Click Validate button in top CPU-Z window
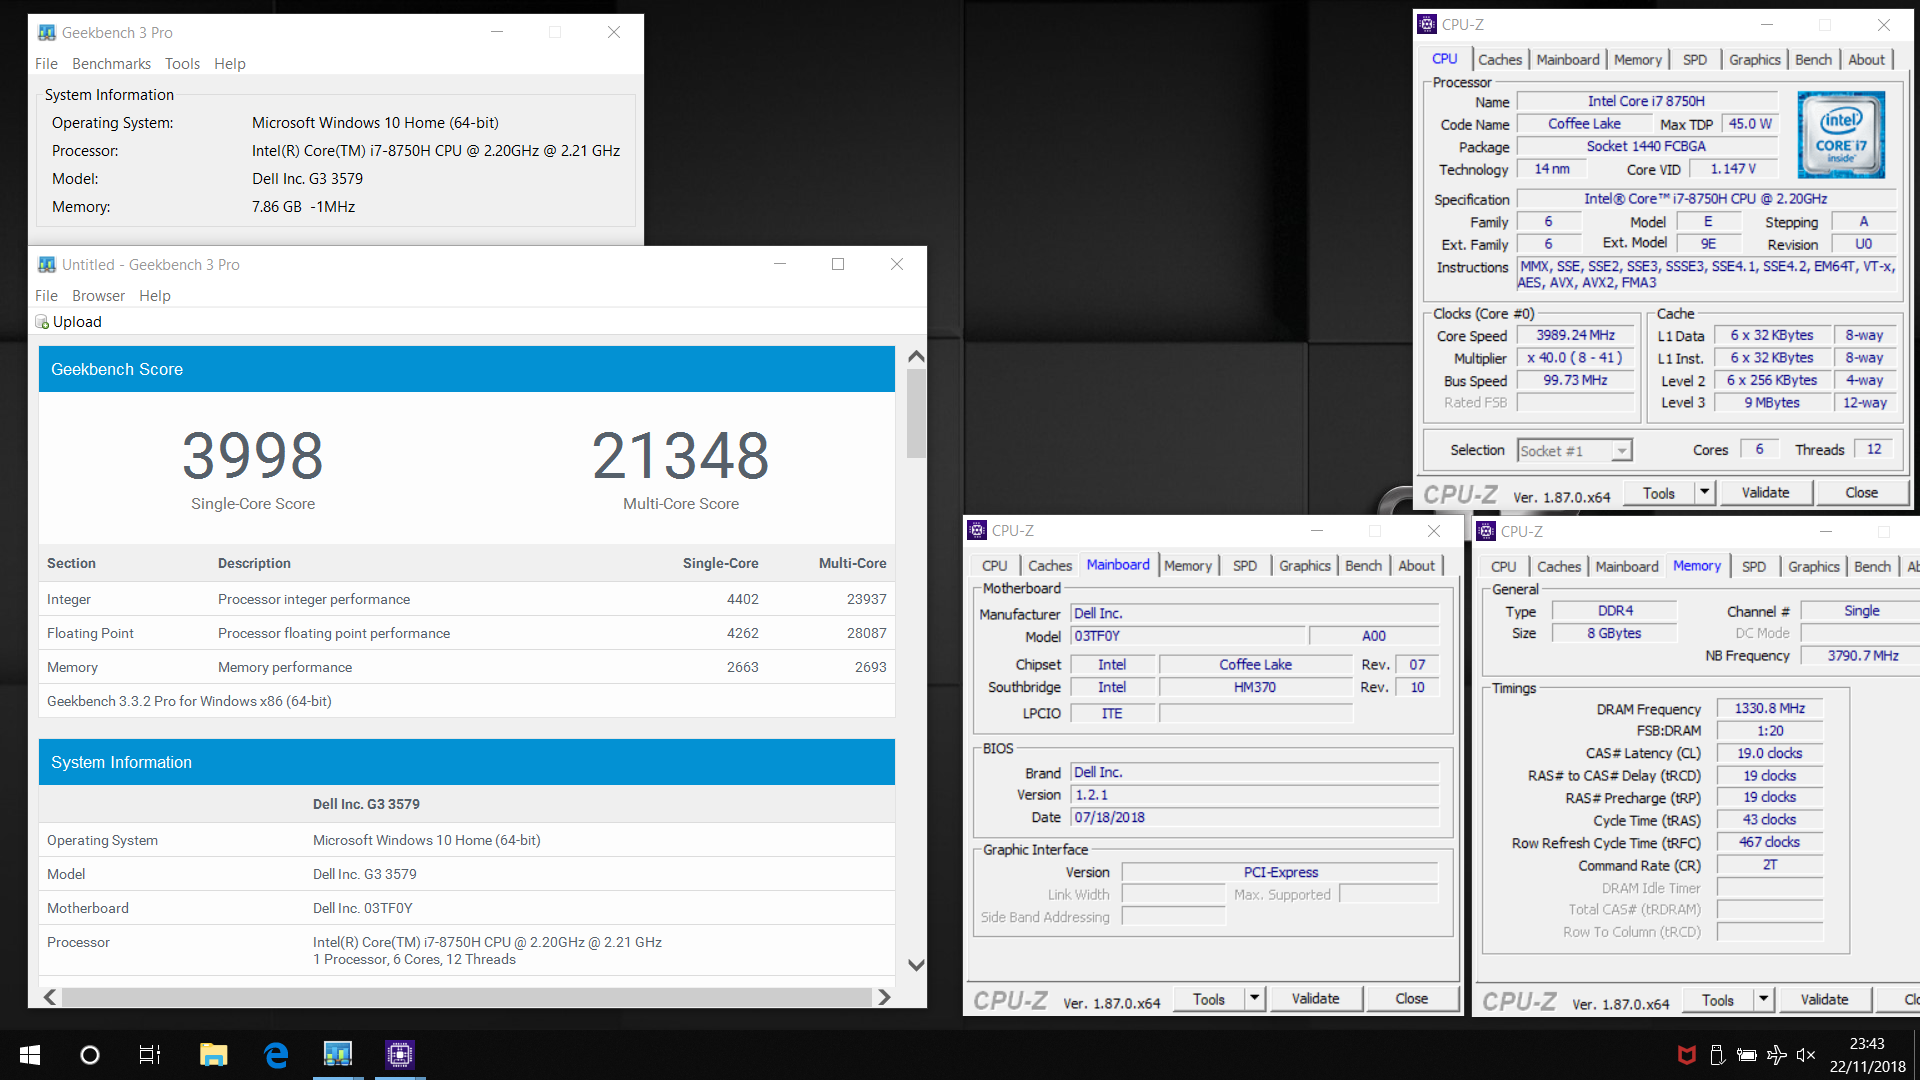This screenshot has height=1080, width=1920. tap(1765, 493)
